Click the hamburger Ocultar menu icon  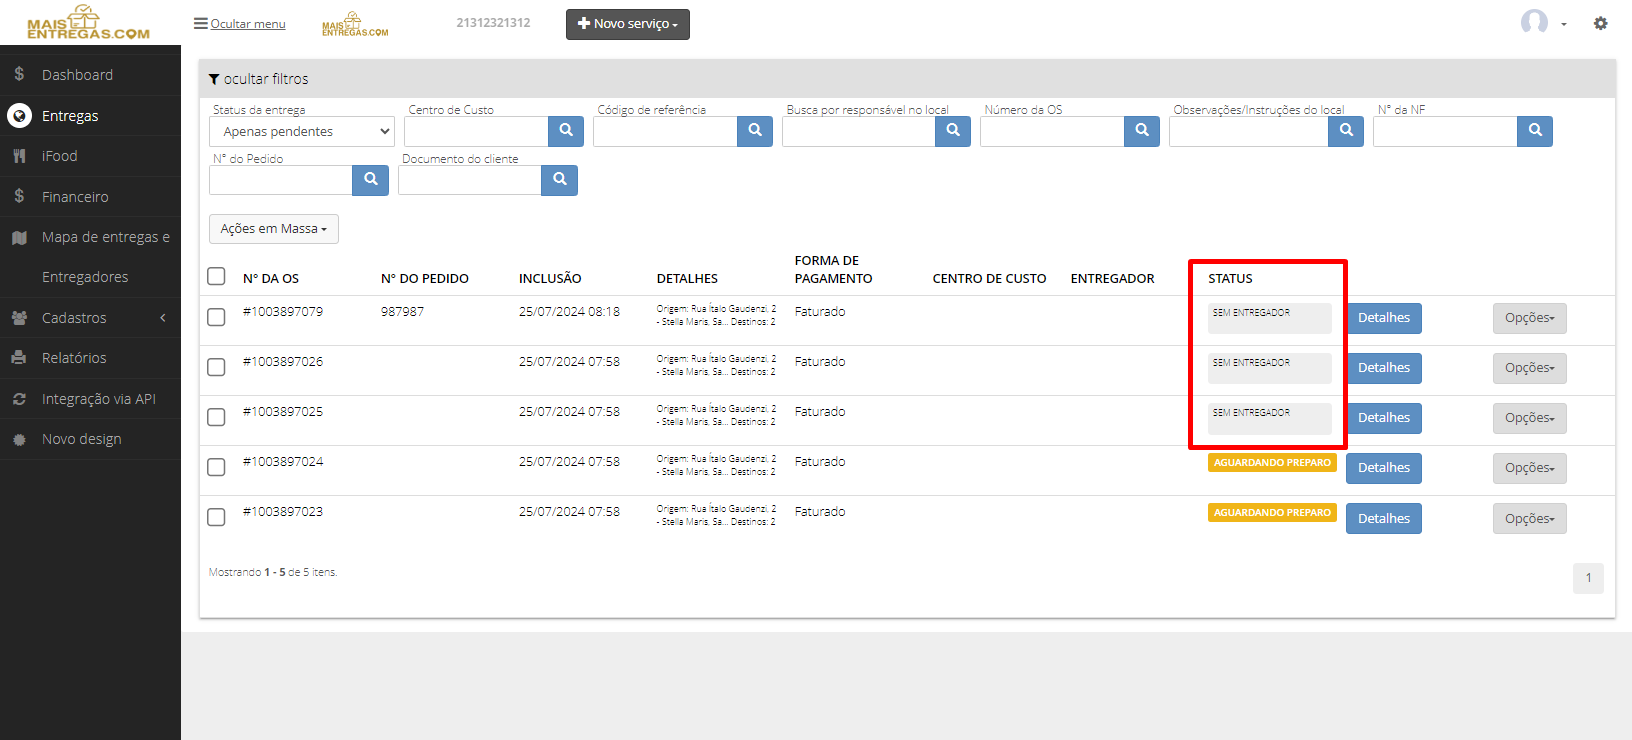[201, 23]
